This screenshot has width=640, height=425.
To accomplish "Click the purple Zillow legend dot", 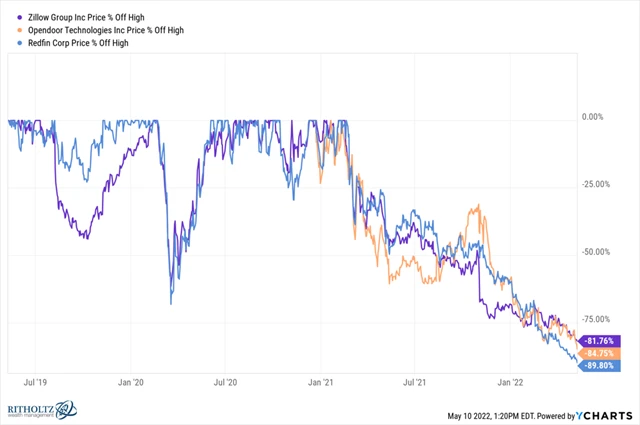I will point(8,18).
